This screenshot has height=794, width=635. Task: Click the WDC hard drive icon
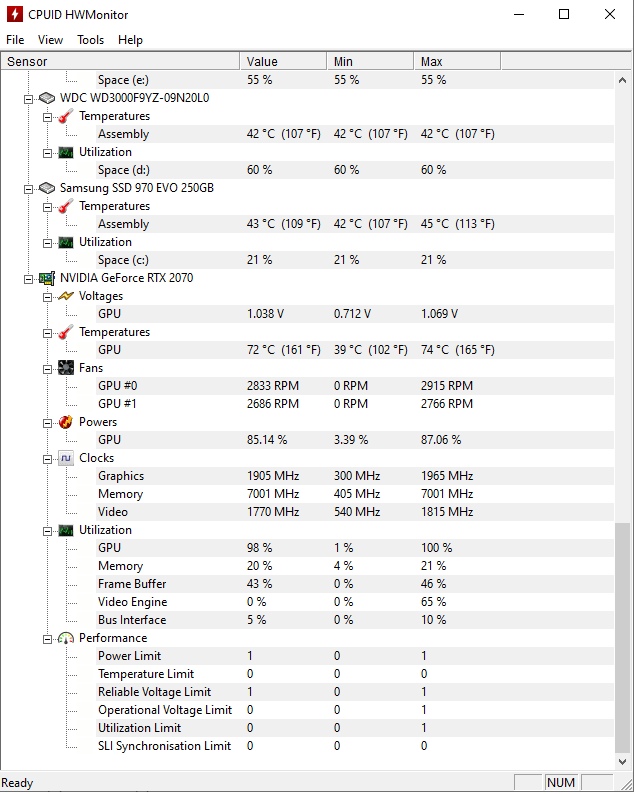click(46, 98)
